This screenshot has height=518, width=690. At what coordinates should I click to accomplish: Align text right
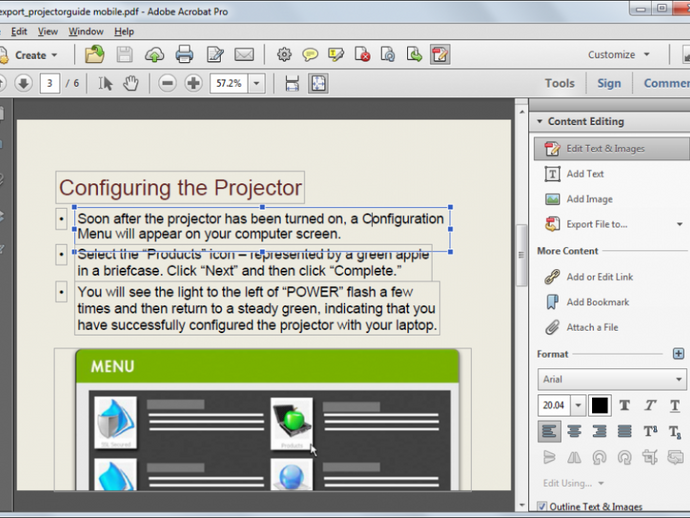(599, 431)
